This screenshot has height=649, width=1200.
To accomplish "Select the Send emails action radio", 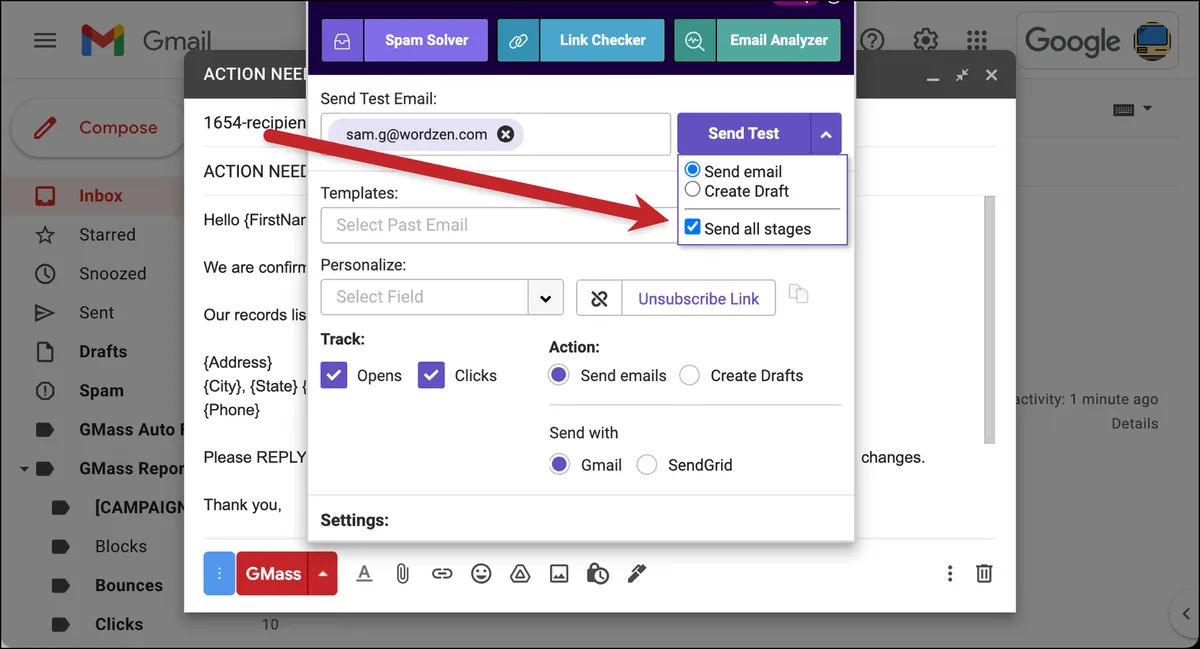I will 559,375.
